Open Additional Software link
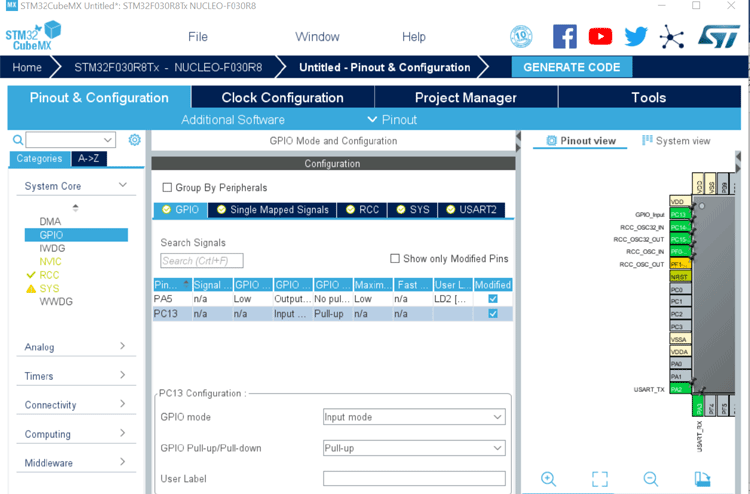 point(233,120)
